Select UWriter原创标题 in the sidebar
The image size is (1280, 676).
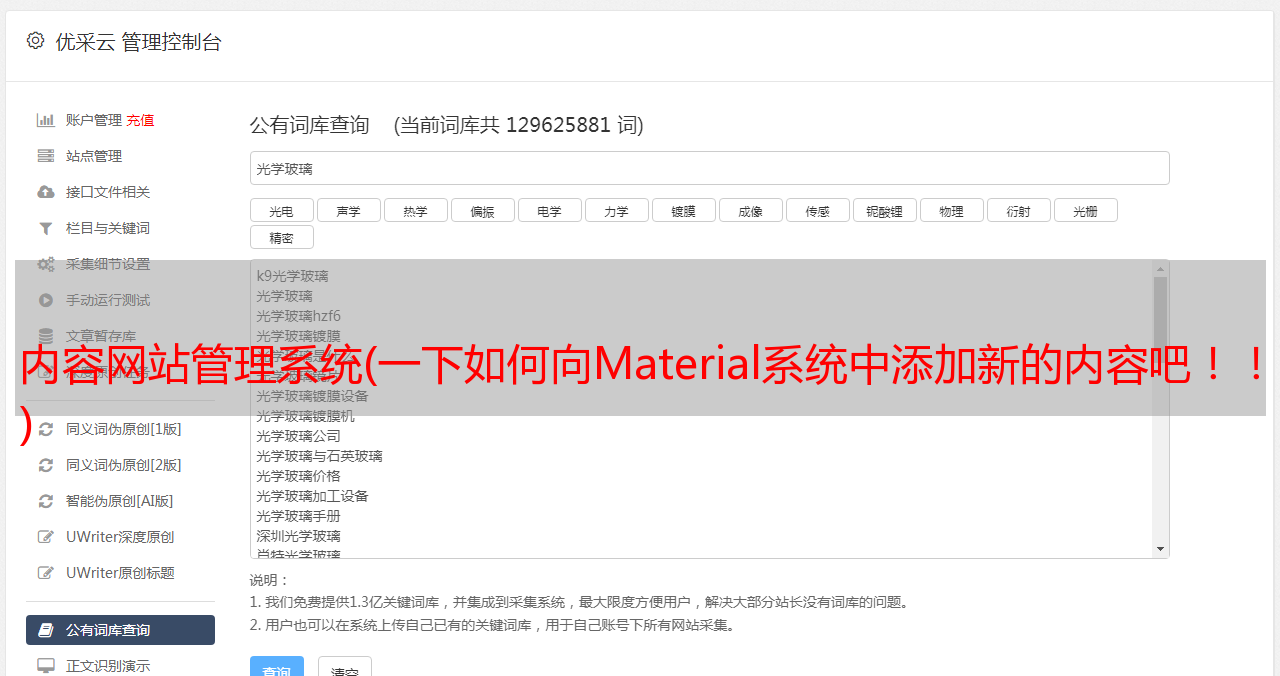(120, 573)
